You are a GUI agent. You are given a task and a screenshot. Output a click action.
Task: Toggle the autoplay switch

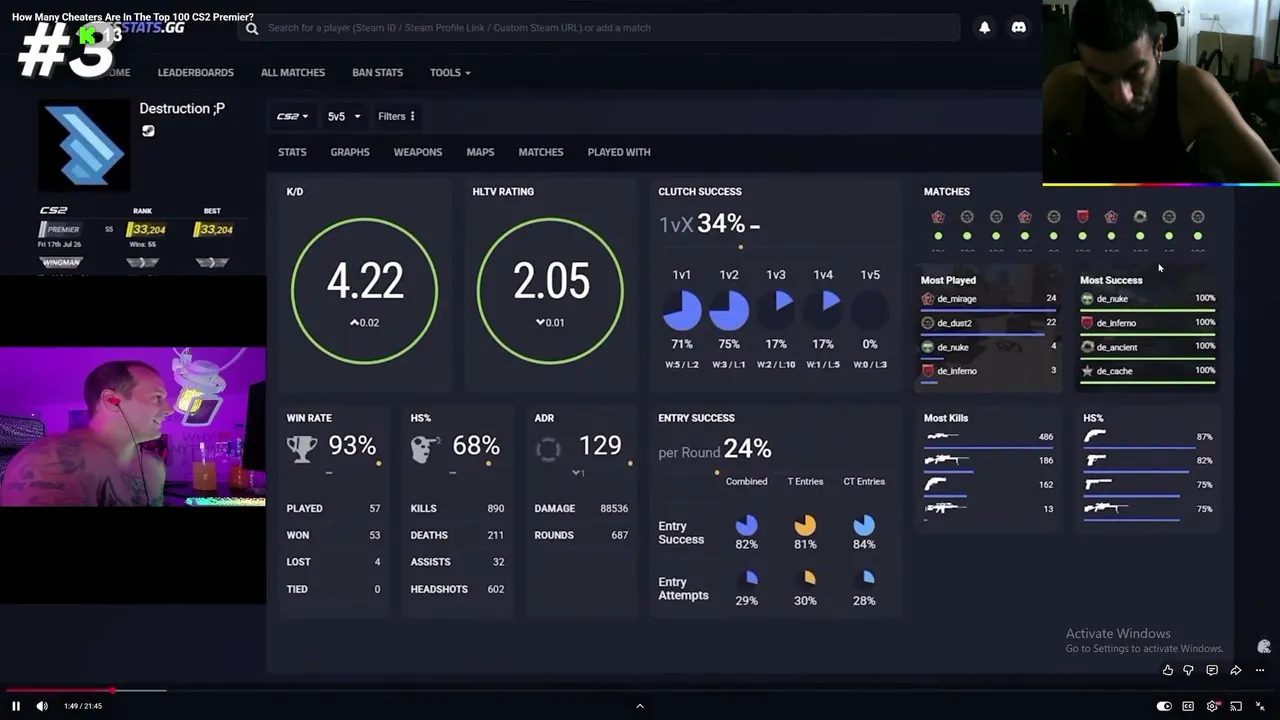1164,706
